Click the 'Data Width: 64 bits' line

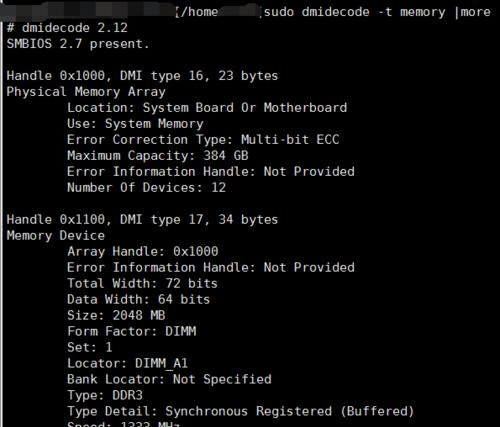139,299
